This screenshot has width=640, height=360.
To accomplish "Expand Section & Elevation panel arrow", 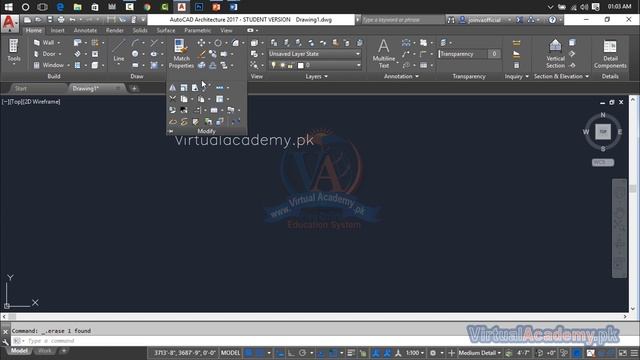I will [587, 76].
